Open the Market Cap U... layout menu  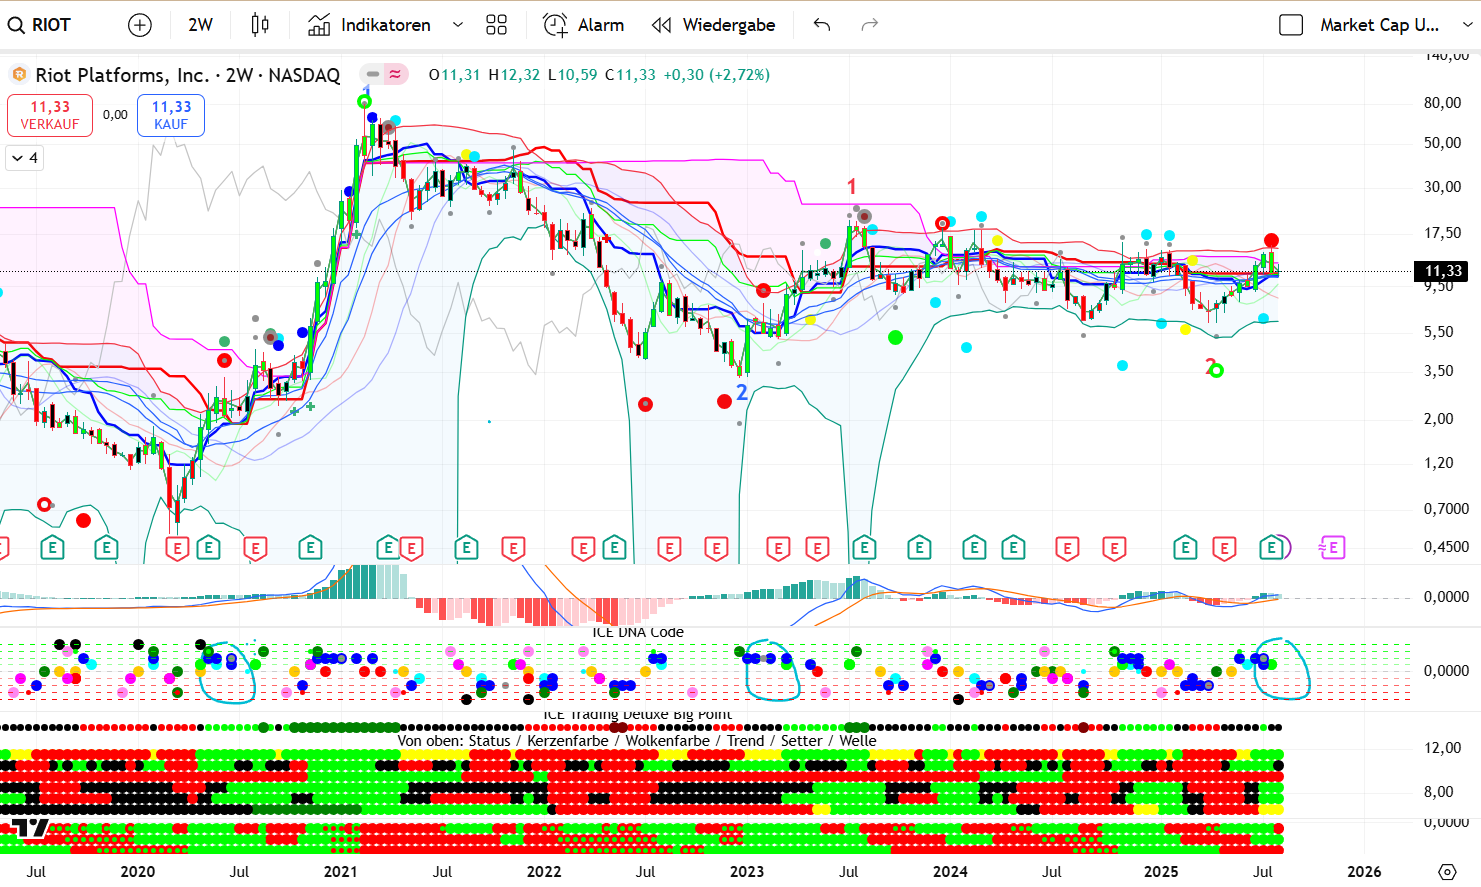[x=1379, y=25]
